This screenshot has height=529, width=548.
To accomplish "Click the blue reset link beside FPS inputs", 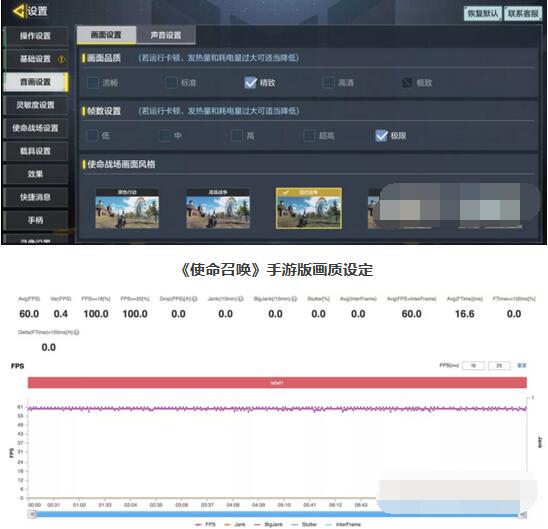I will [x=522, y=365].
